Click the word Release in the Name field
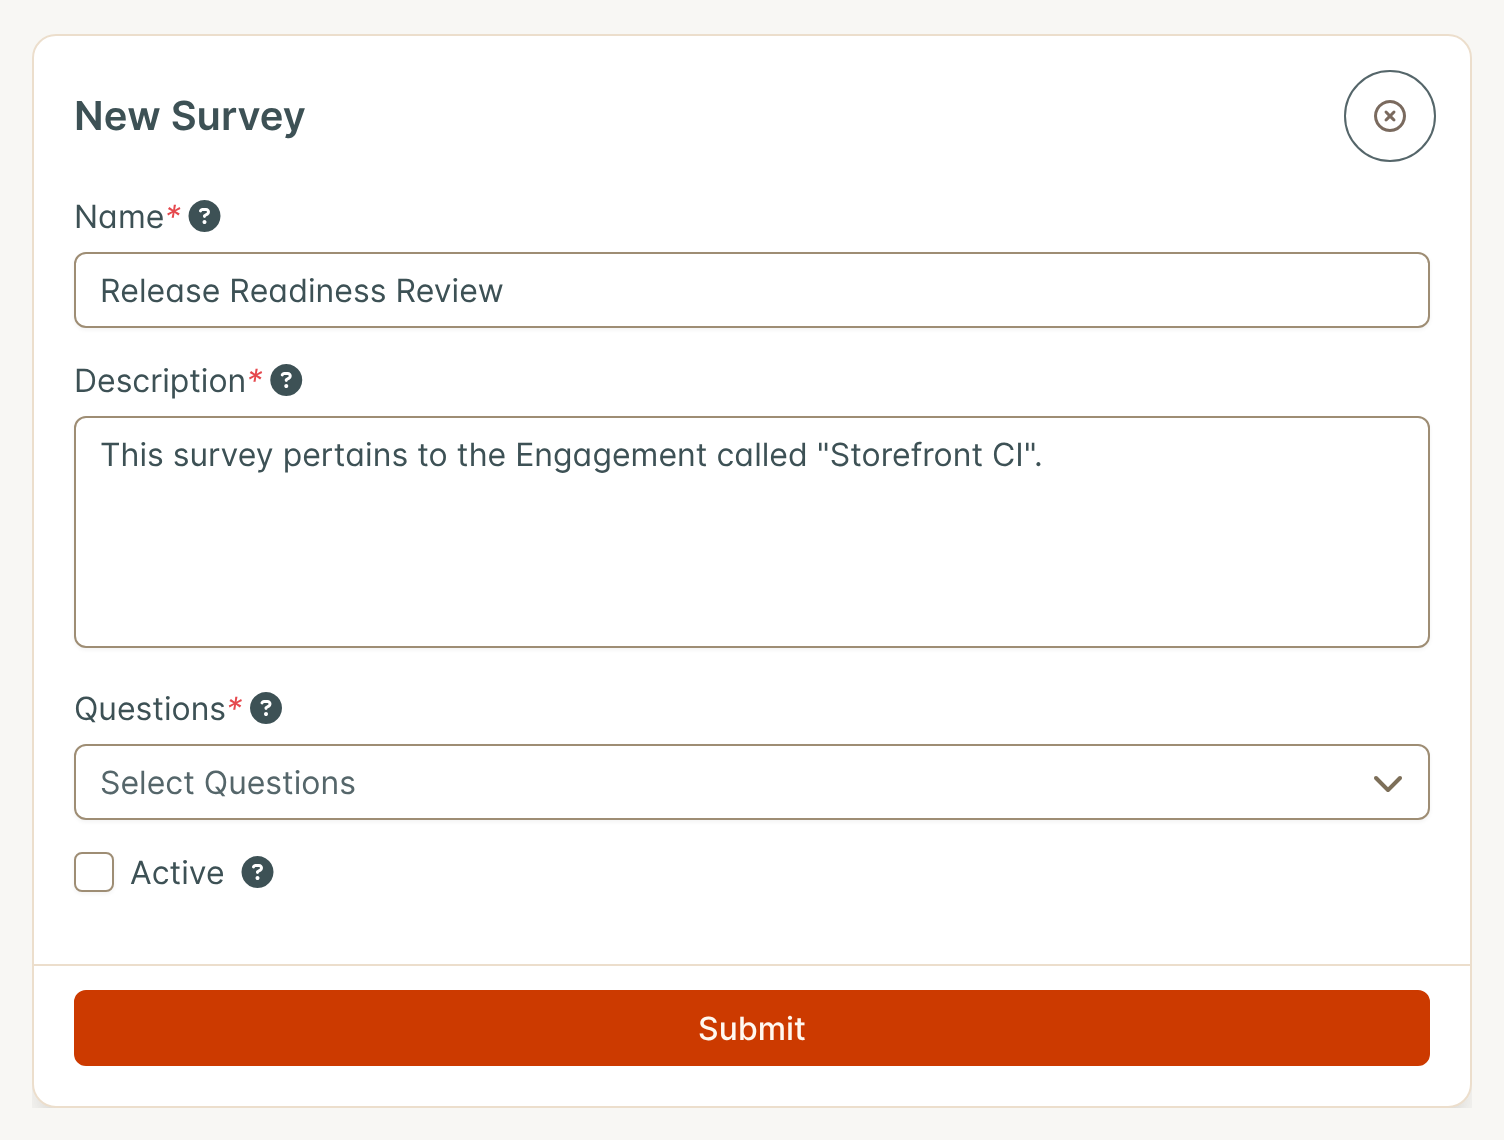The image size is (1504, 1140). point(160,291)
